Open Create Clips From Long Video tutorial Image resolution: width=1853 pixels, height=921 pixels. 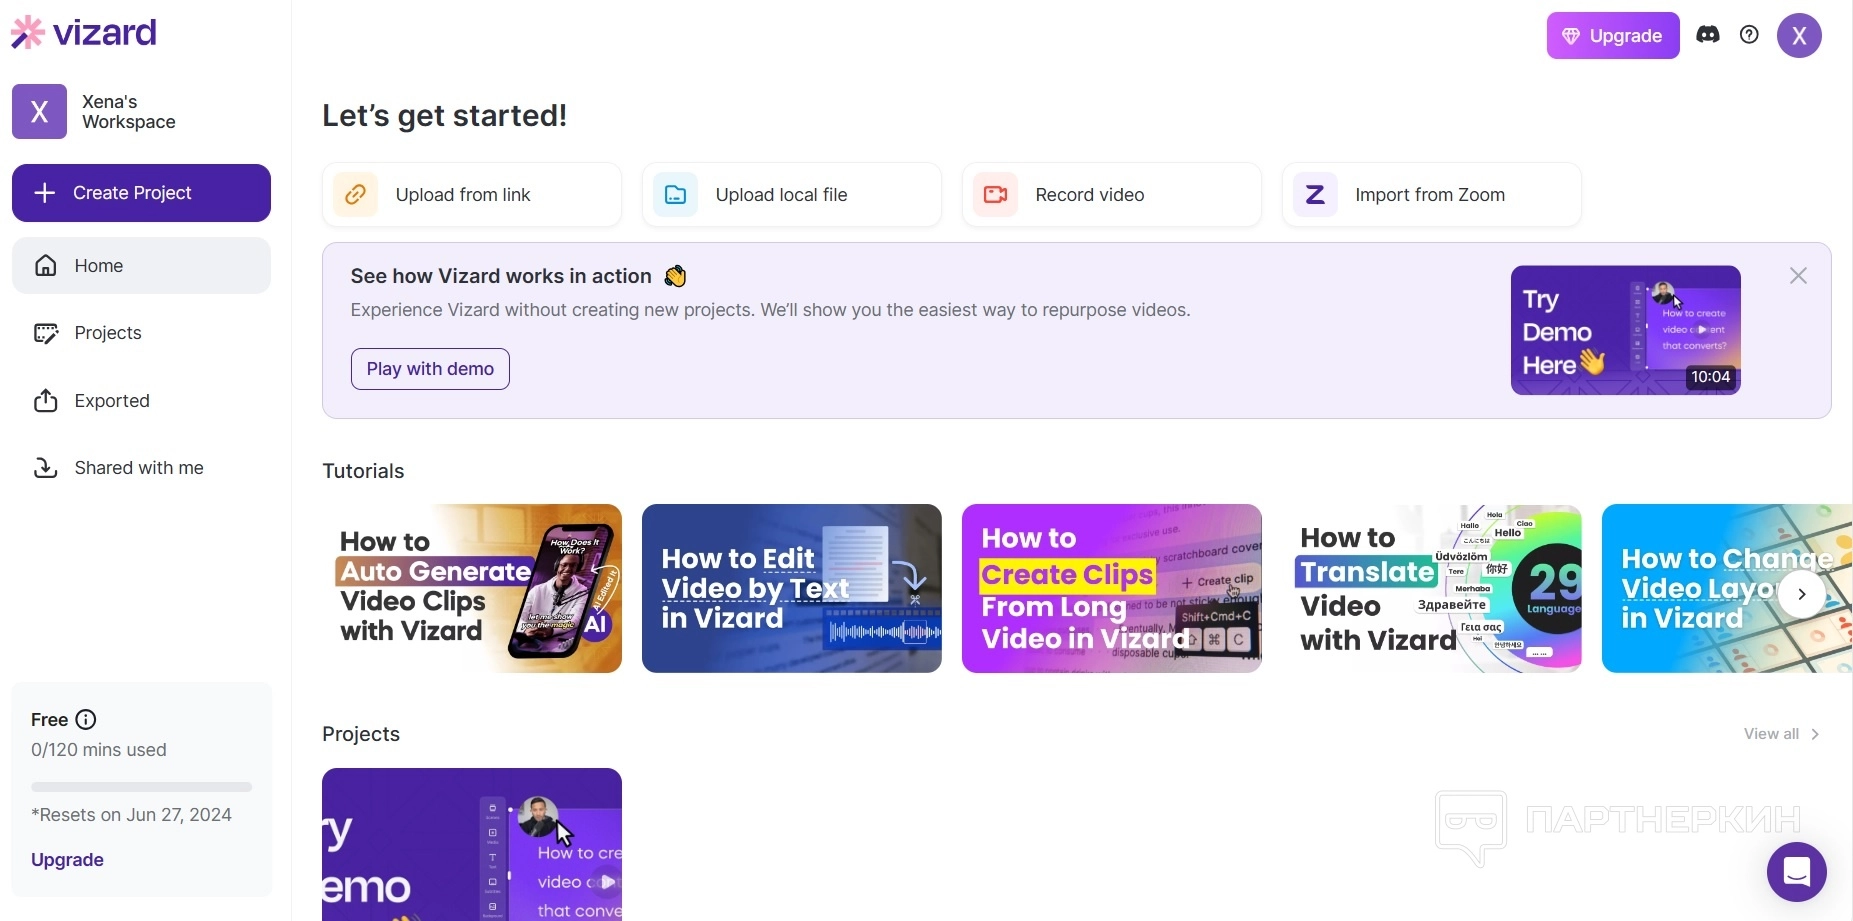point(1112,588)
